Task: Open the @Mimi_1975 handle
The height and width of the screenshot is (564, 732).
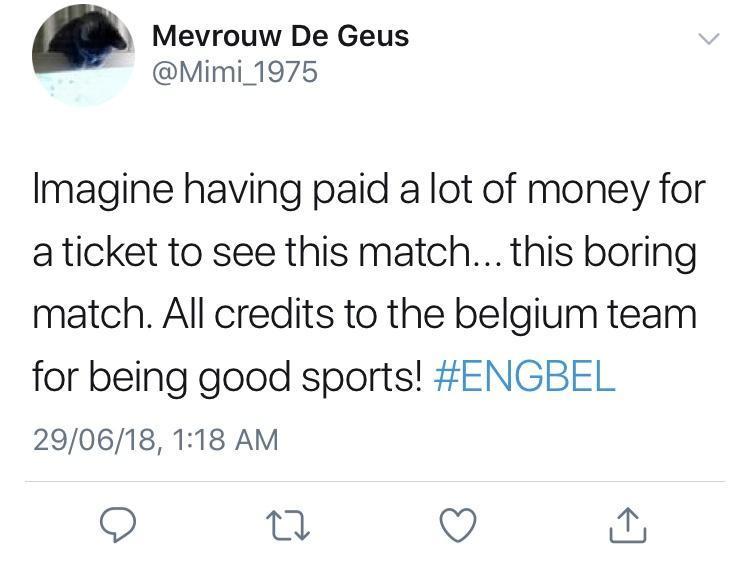Action: click(235, 72)
